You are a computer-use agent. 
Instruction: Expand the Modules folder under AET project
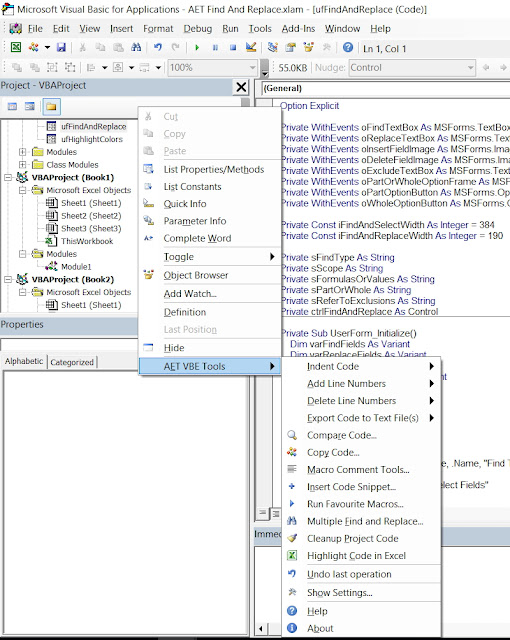click(x=23, y=152)
